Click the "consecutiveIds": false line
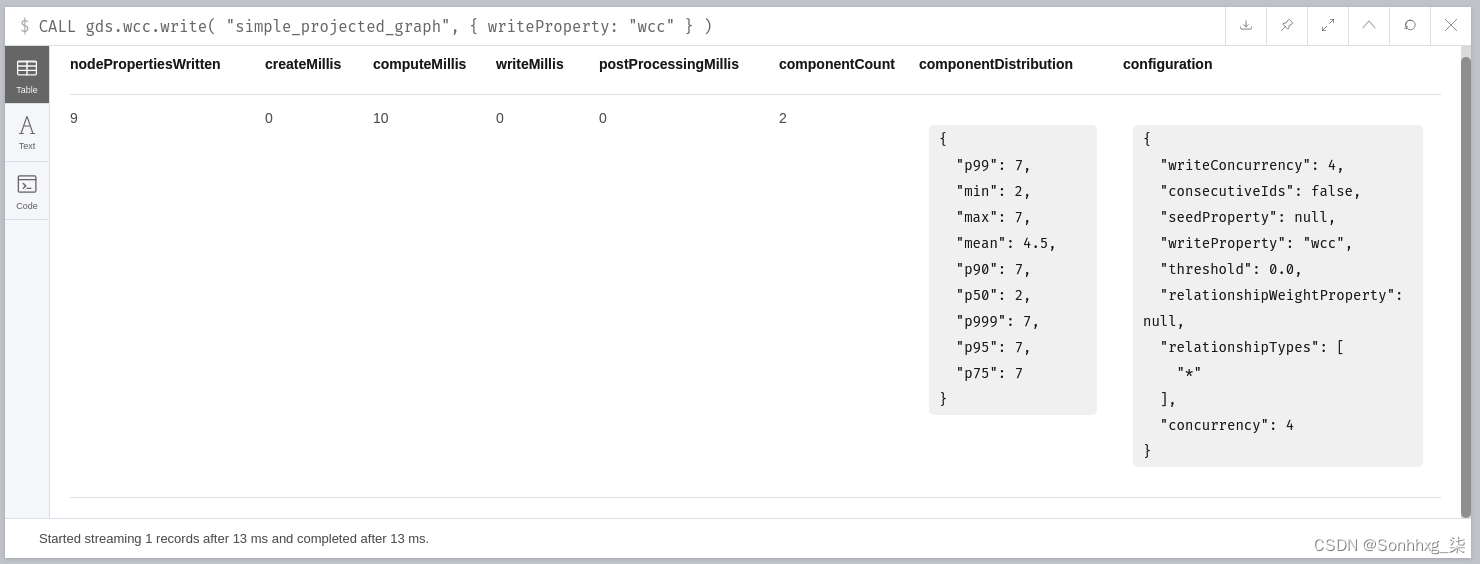The width and height of the screenshot is (1480, 564). pos(1260,191)
